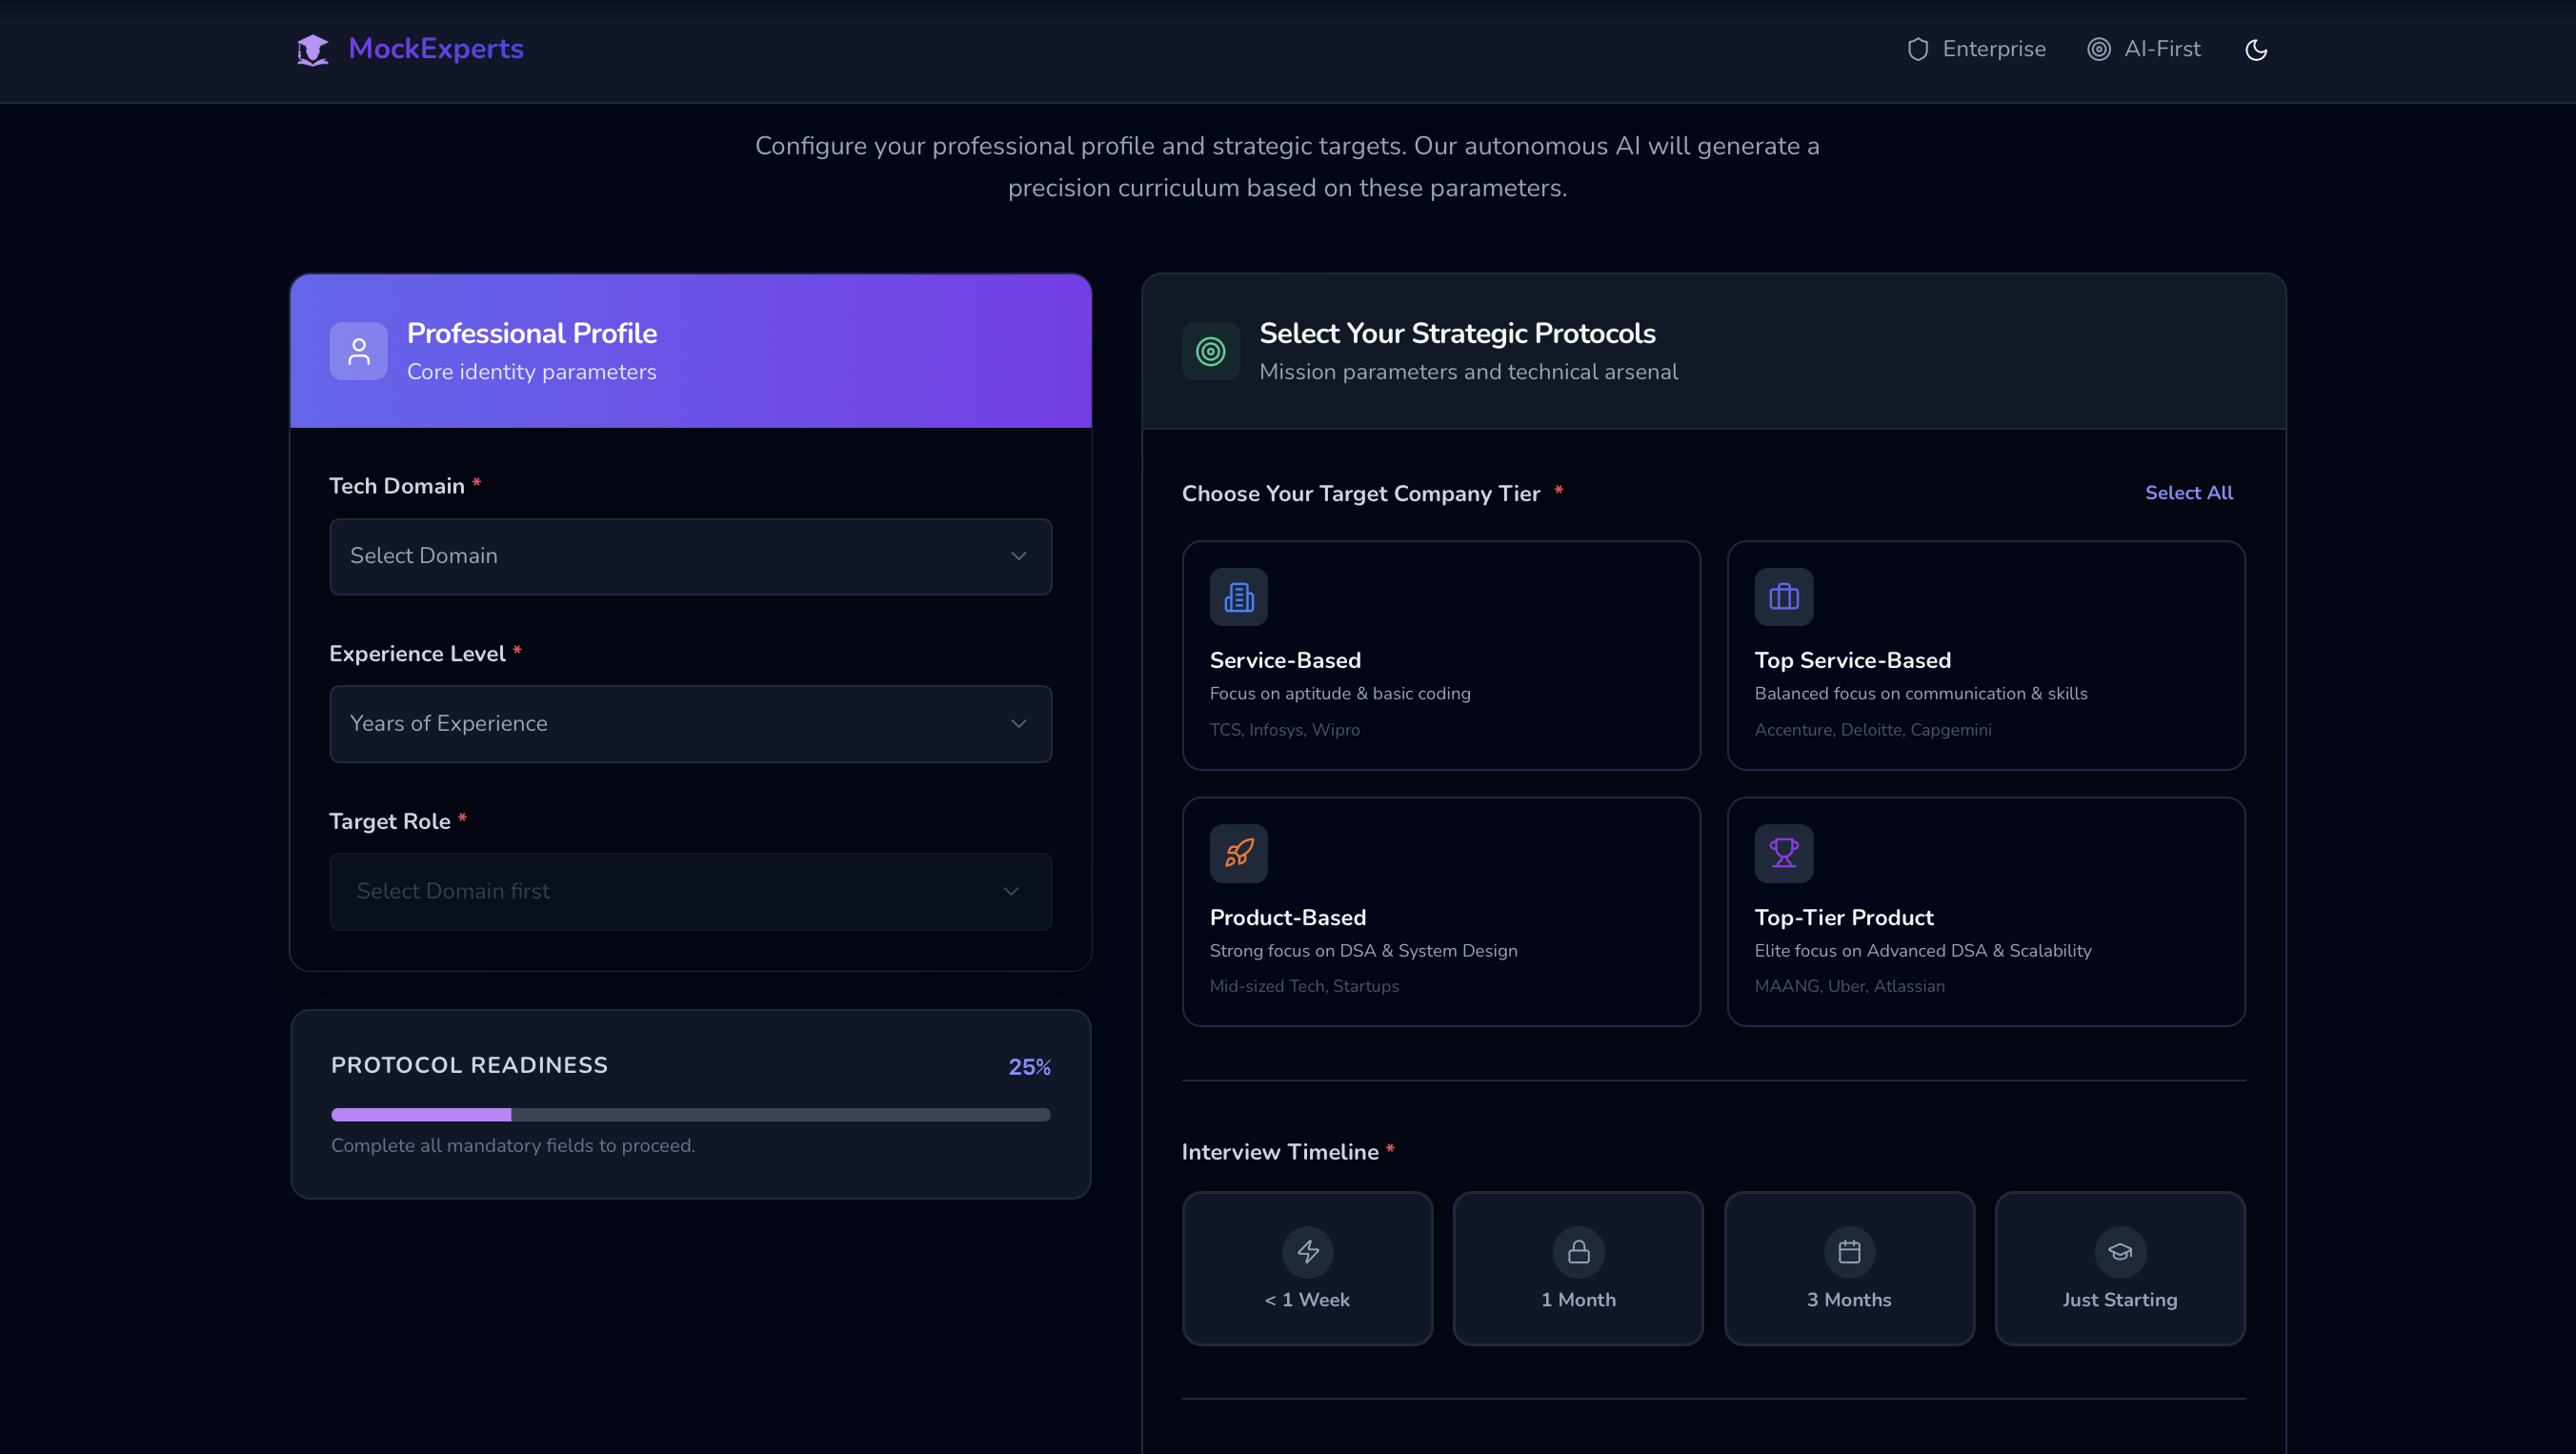Viewport: 2576px width, 1454px height.
Task: Open the Select Domain dropdown
Action: tap(690, 556)
